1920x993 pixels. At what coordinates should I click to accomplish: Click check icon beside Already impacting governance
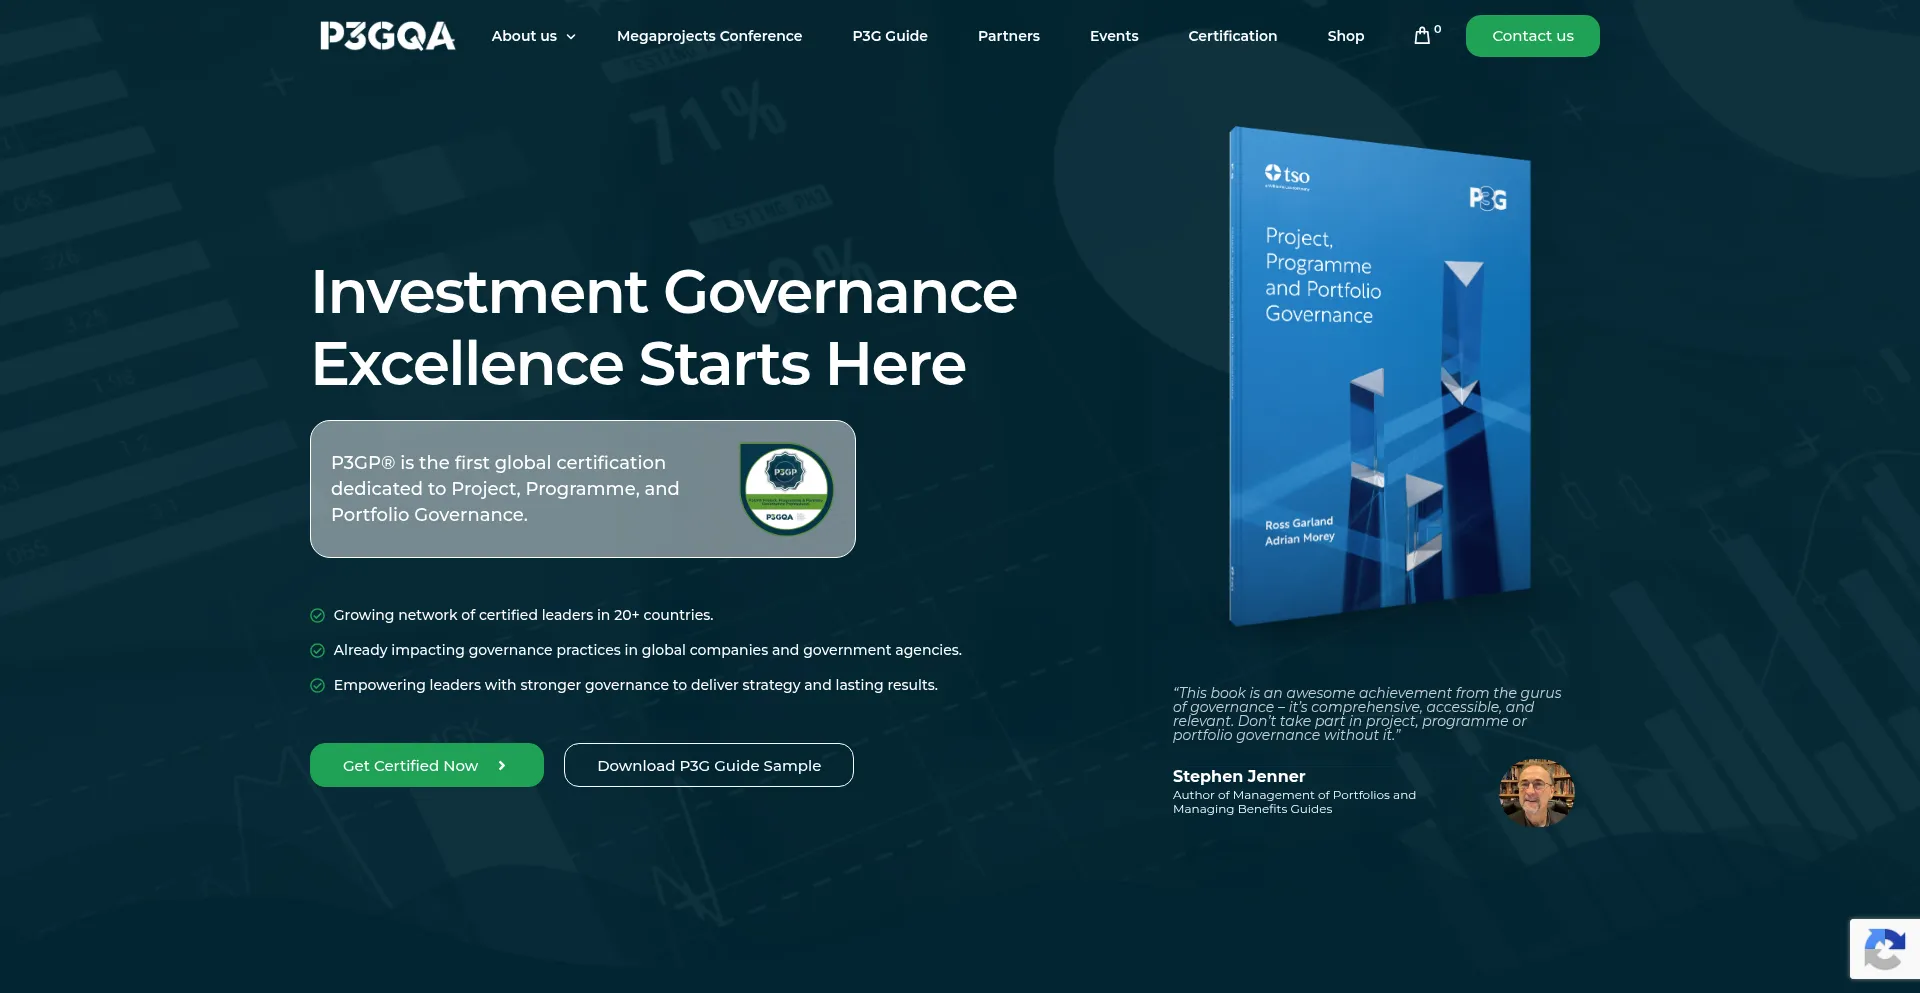point(318,650)
